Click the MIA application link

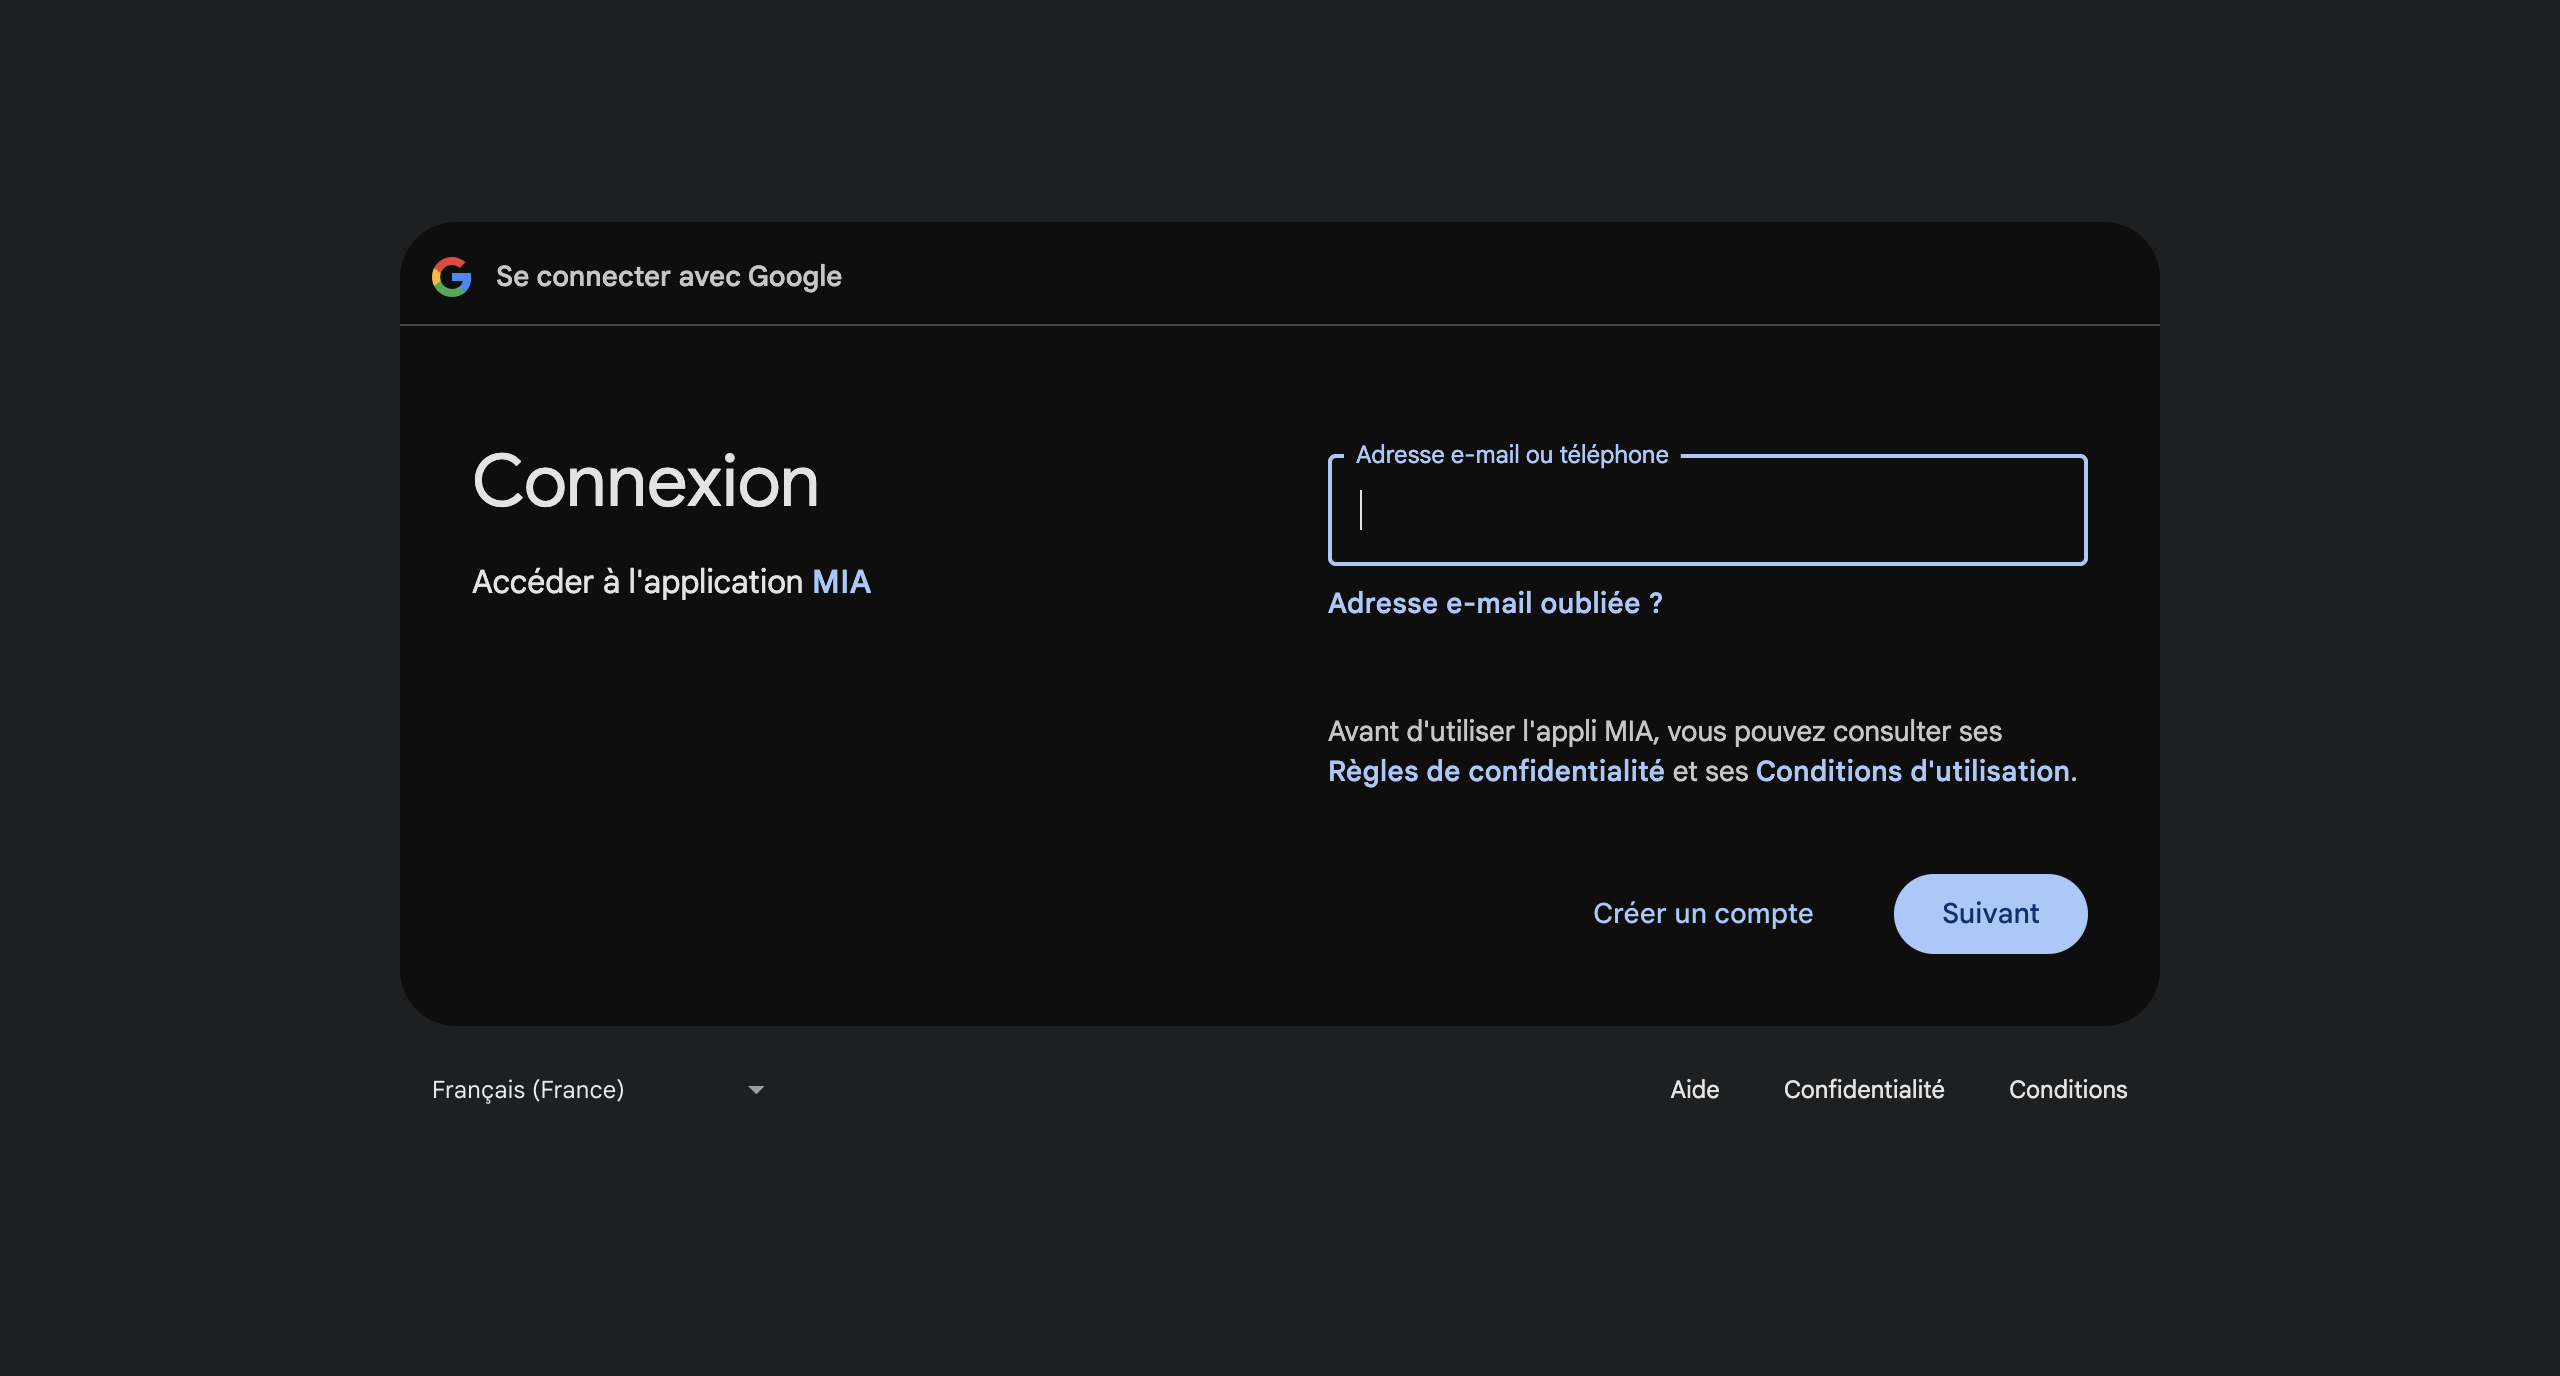pyautogui.click(x=841, y=582)
